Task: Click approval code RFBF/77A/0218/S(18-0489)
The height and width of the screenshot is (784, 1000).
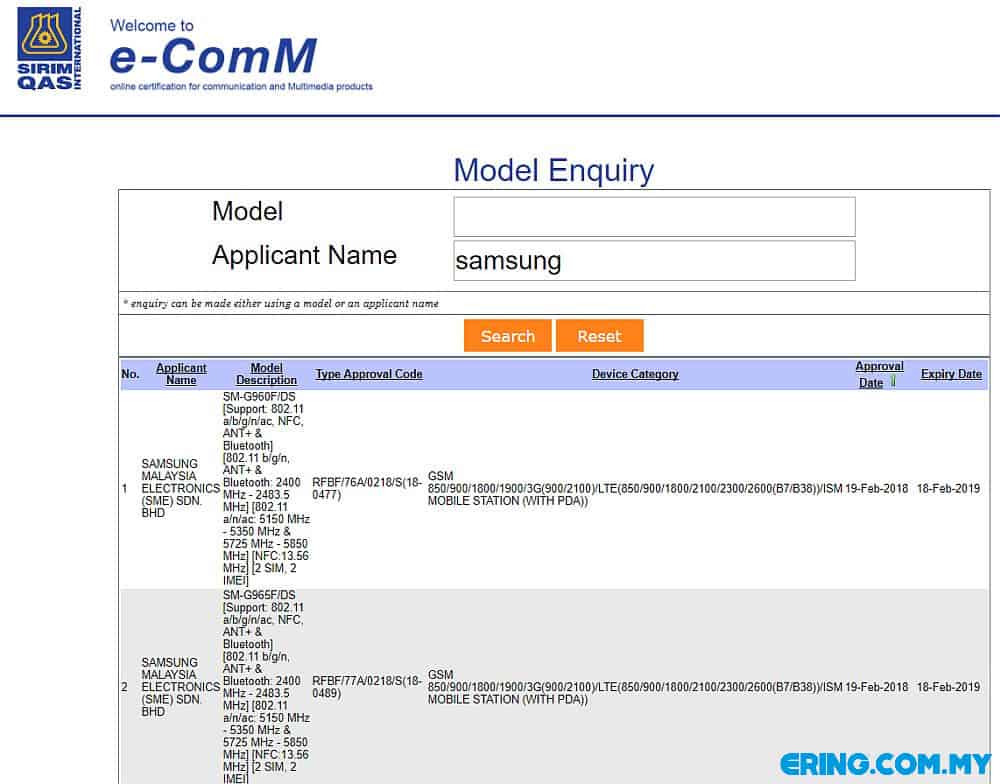Action: tap(367, 687)
